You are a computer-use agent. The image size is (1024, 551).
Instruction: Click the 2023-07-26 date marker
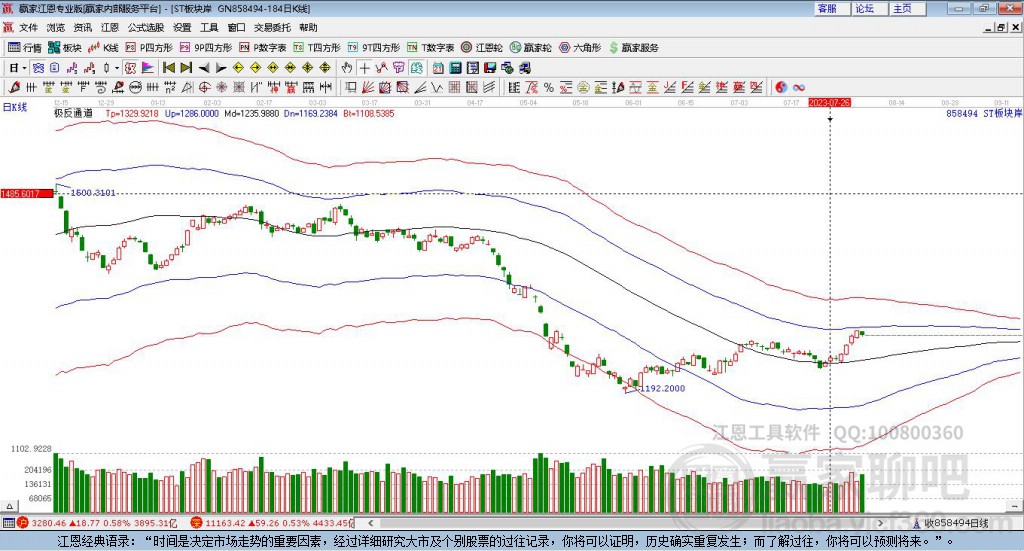(829, 102)
